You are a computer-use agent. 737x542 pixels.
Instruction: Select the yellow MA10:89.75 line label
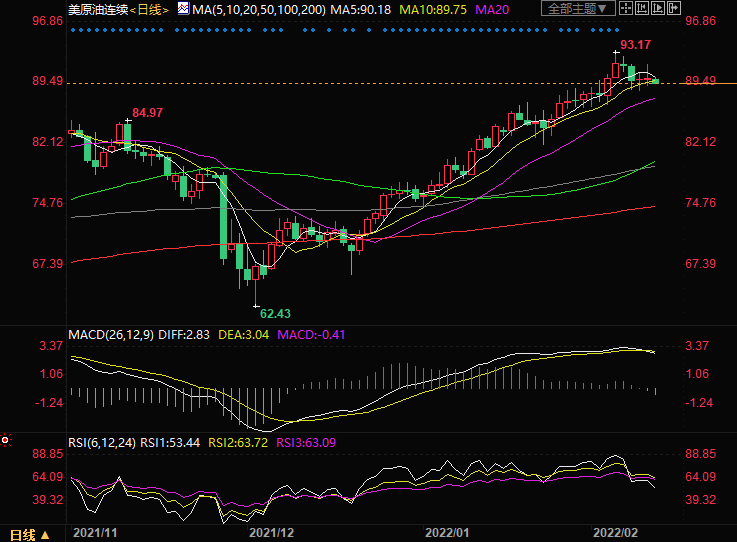[x=434, y=9]
